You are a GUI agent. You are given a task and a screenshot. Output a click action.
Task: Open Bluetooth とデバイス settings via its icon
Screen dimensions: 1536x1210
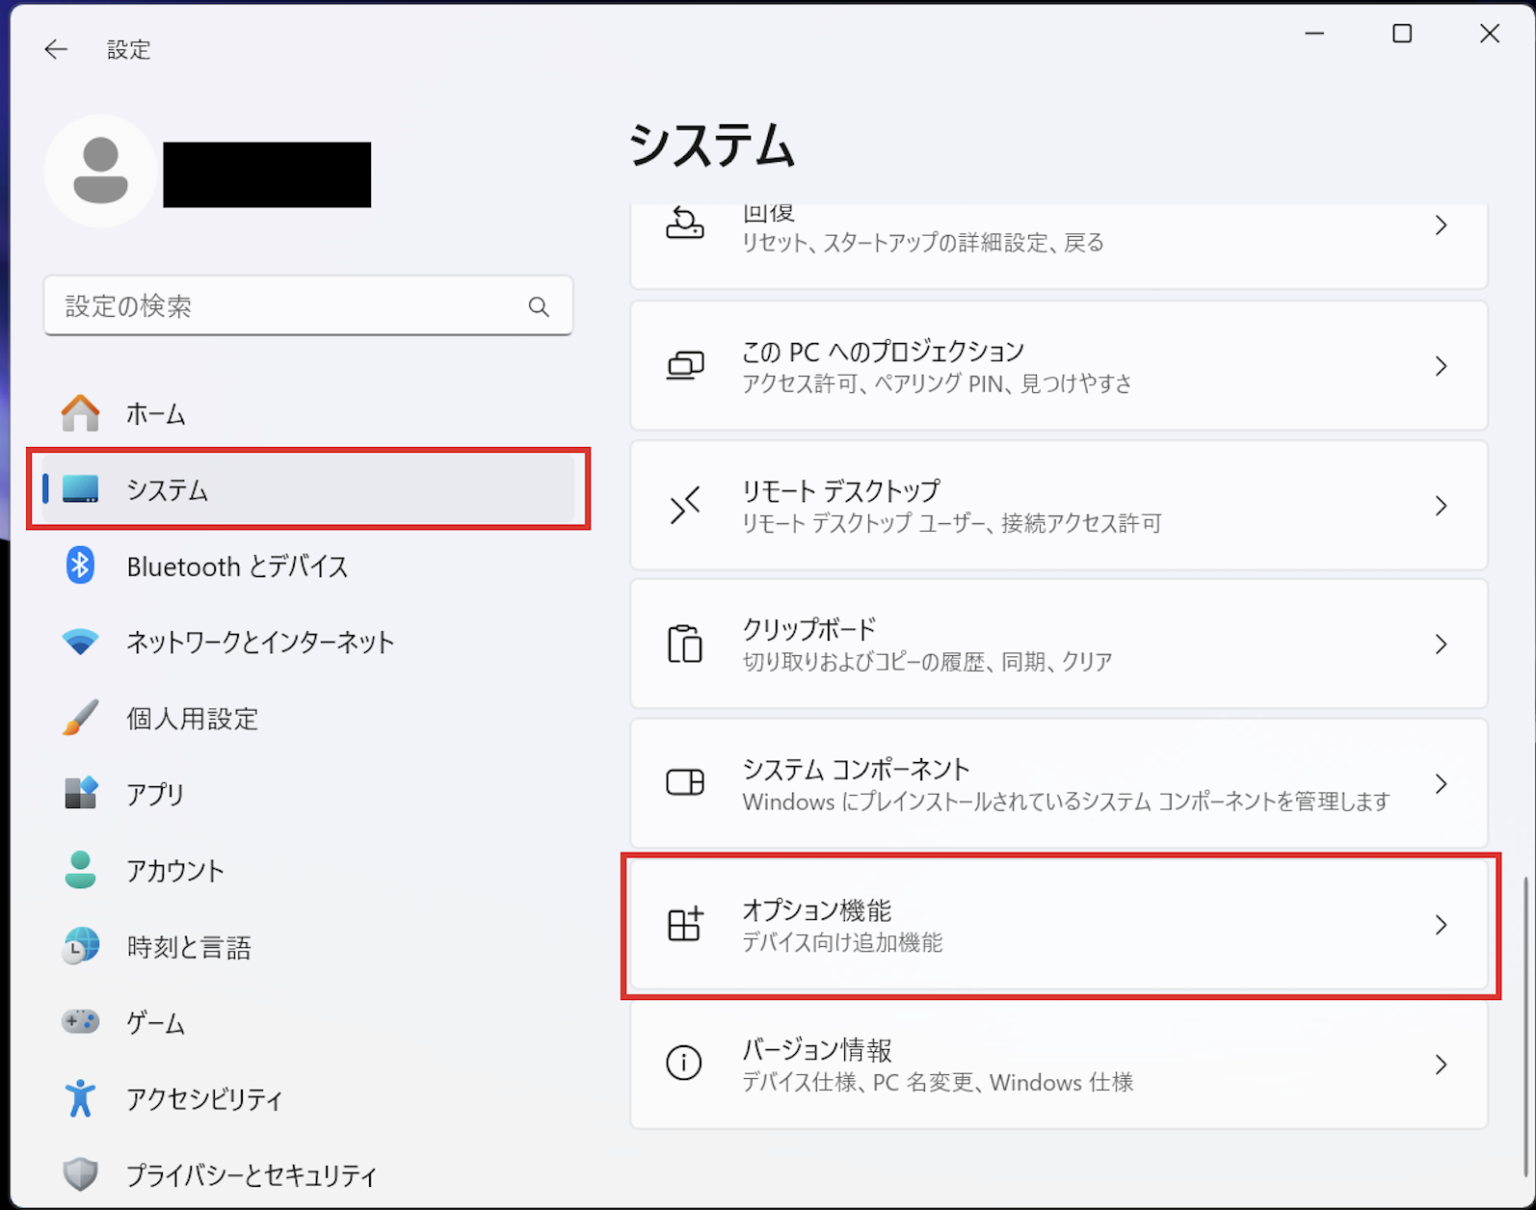coord(80,566)
